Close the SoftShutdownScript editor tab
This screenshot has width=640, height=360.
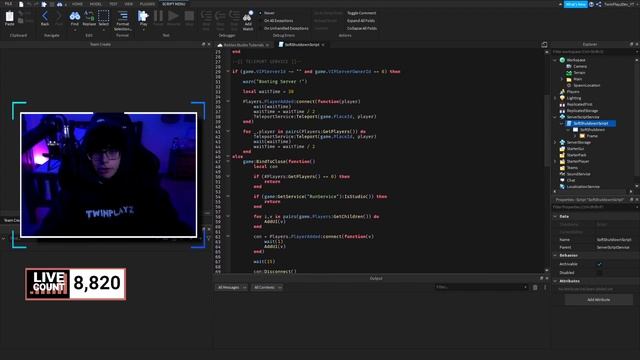coord(323,45)
